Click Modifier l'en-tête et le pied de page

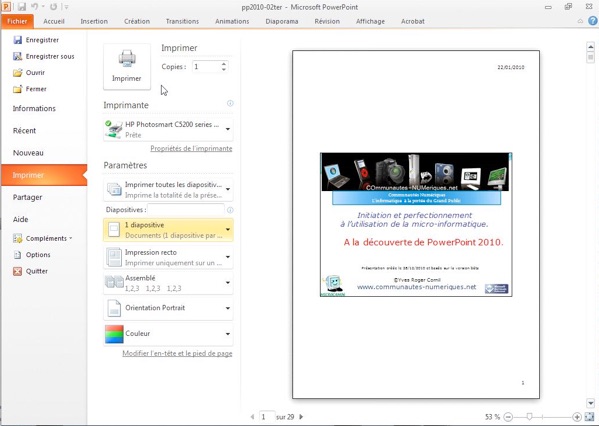[x=177, y=353]
